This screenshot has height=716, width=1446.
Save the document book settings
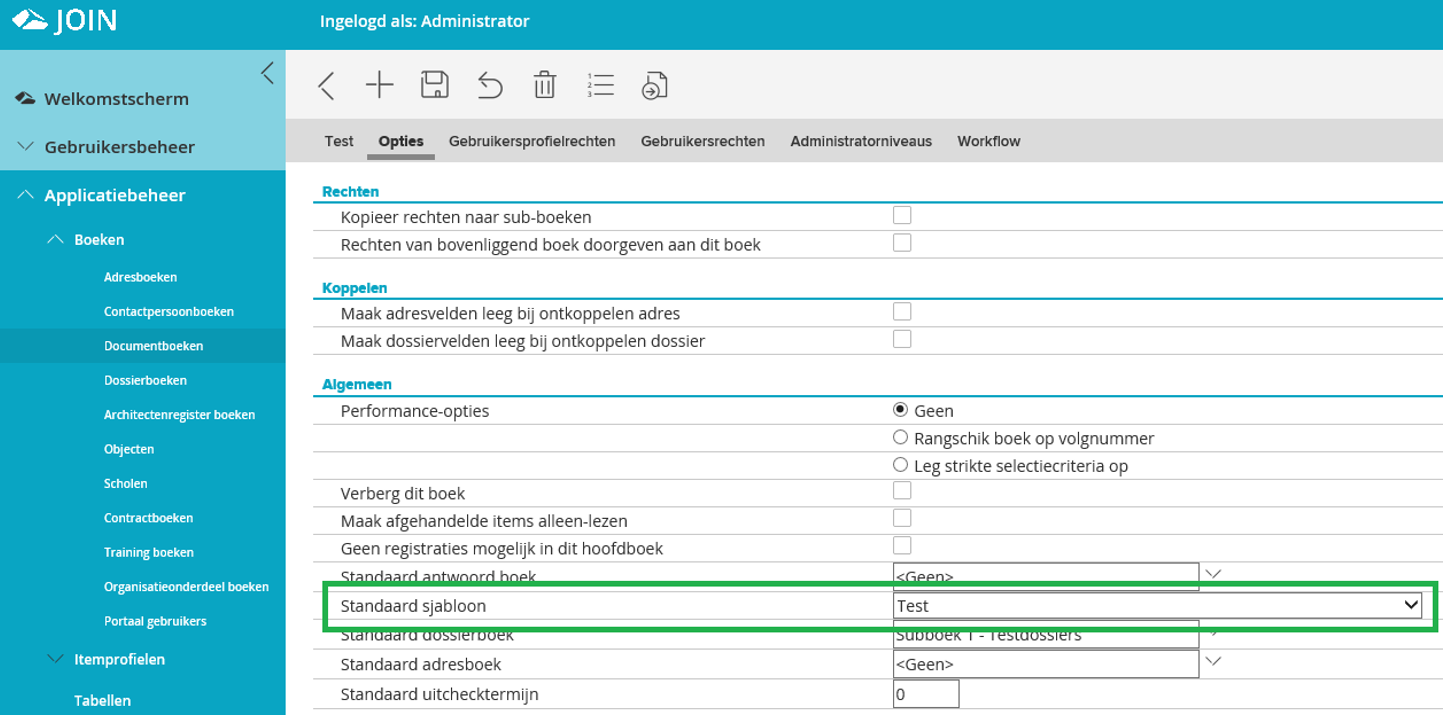click(x=434, y=85)
